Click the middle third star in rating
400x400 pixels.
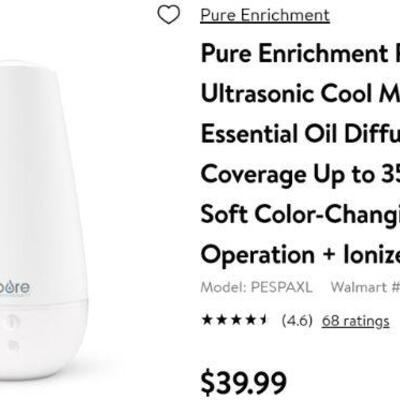click(x=236, y=320)
